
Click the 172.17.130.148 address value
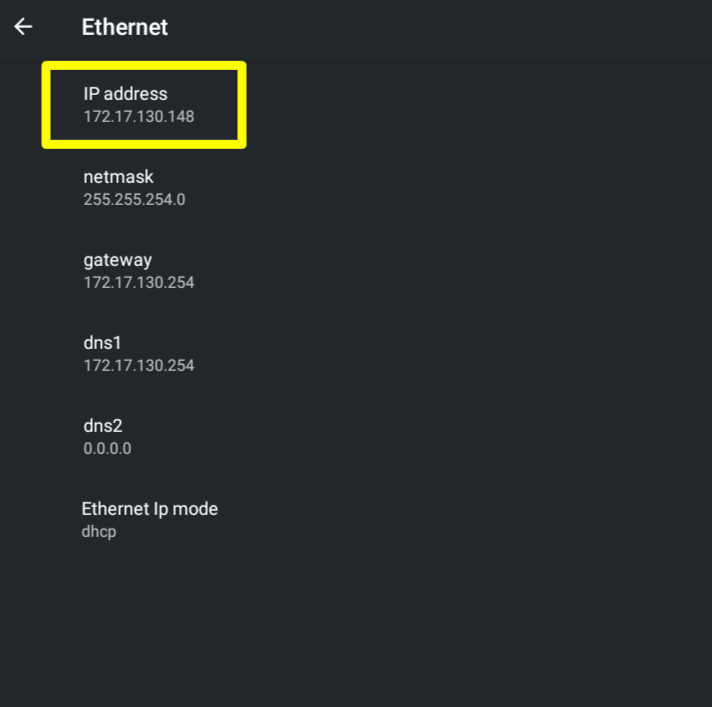138,117
